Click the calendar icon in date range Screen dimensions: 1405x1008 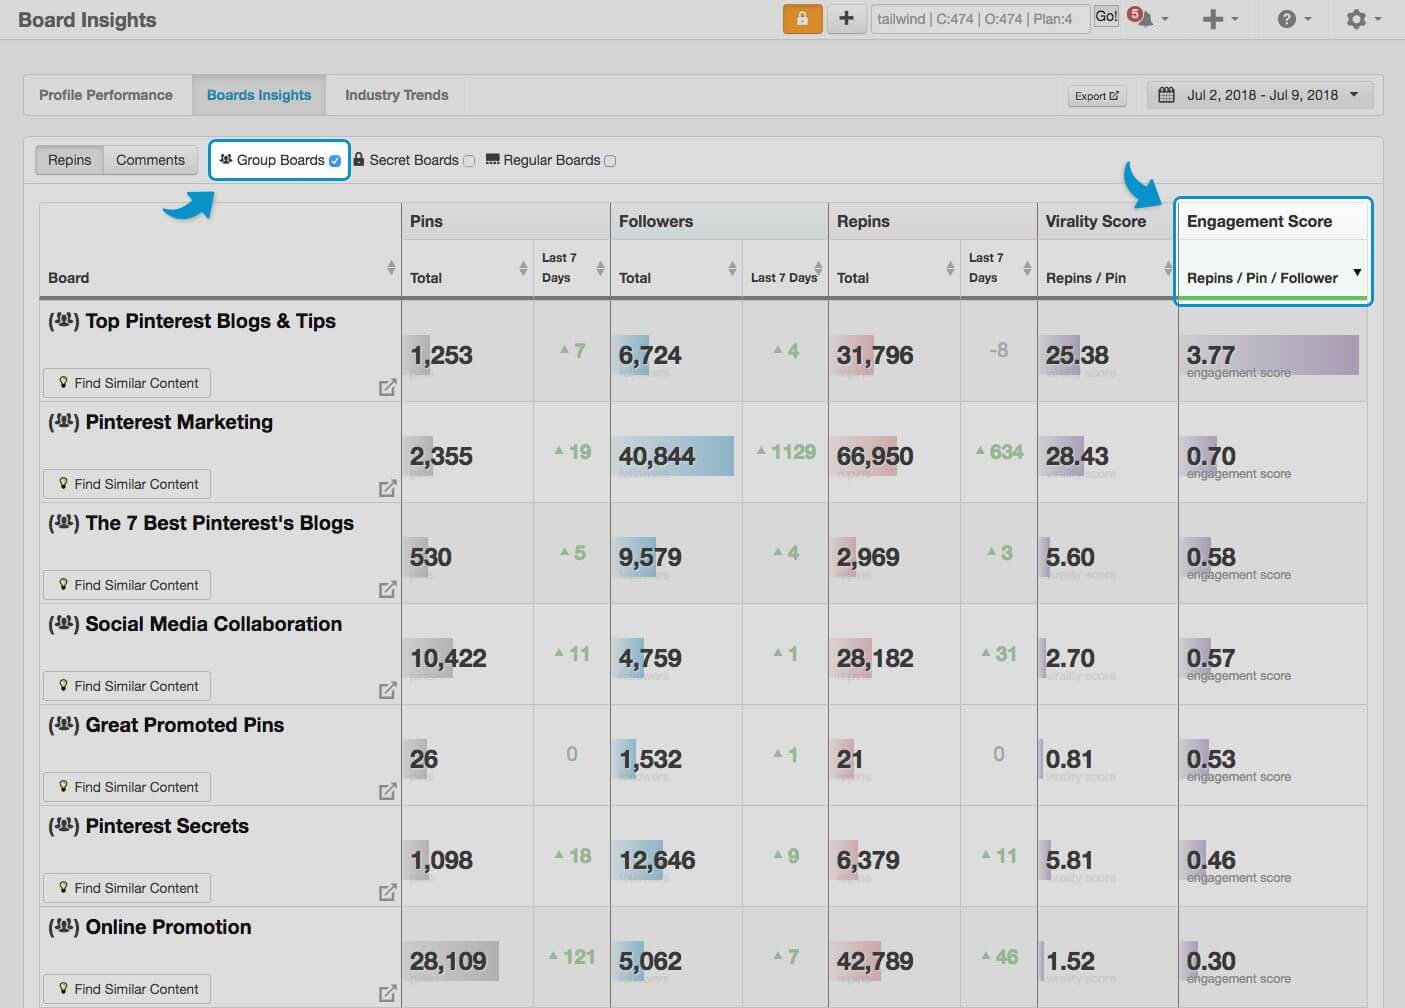click(x=1166, y=95)
